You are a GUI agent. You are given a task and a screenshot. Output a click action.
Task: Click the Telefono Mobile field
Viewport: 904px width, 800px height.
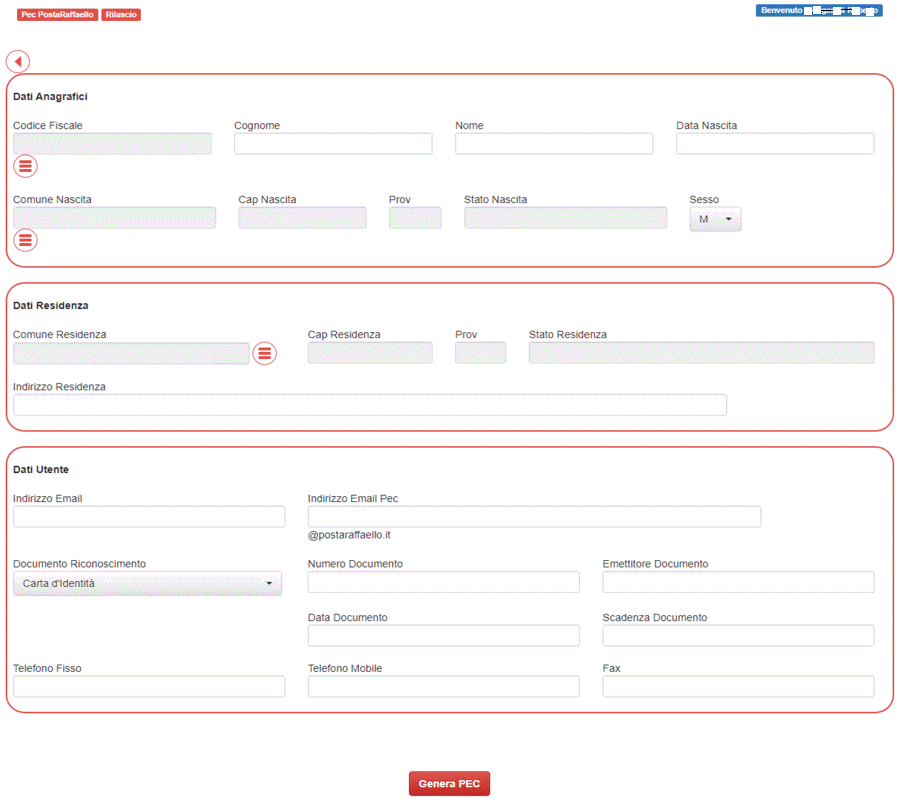pyautogui.click(x=443, y=686)
